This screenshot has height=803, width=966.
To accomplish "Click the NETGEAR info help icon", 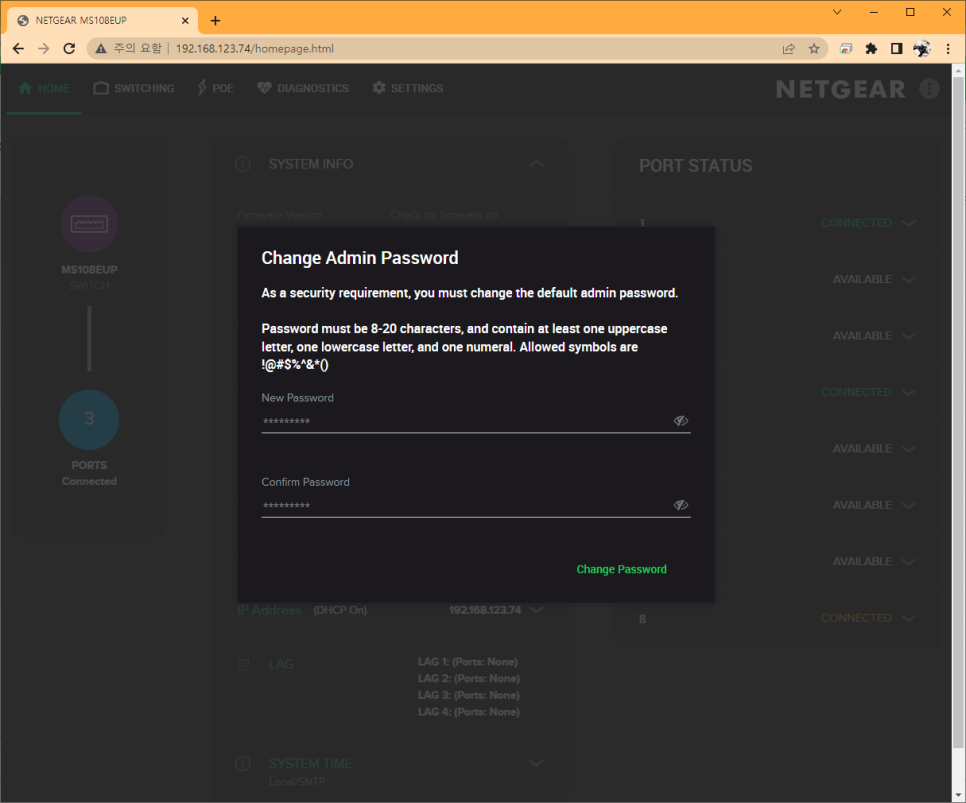I will (x=929, y=89).
